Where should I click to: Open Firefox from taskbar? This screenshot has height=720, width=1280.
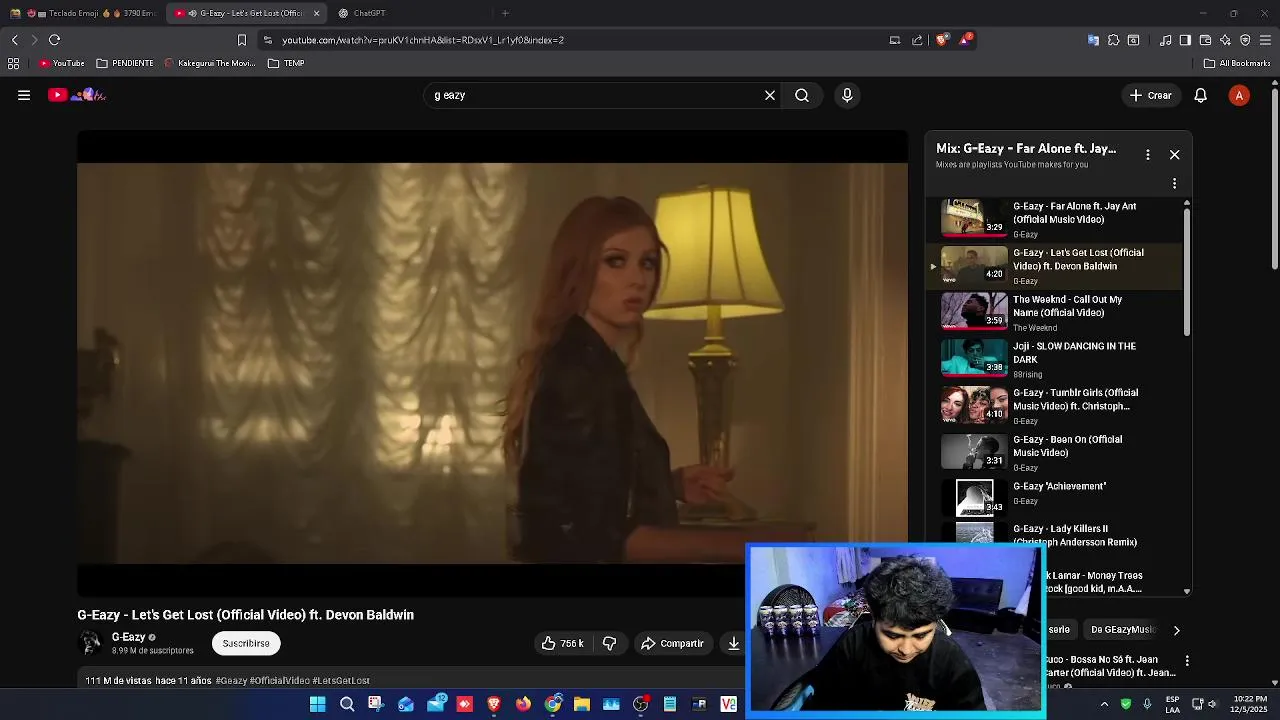pyautogui.click(x=523, y=704)
